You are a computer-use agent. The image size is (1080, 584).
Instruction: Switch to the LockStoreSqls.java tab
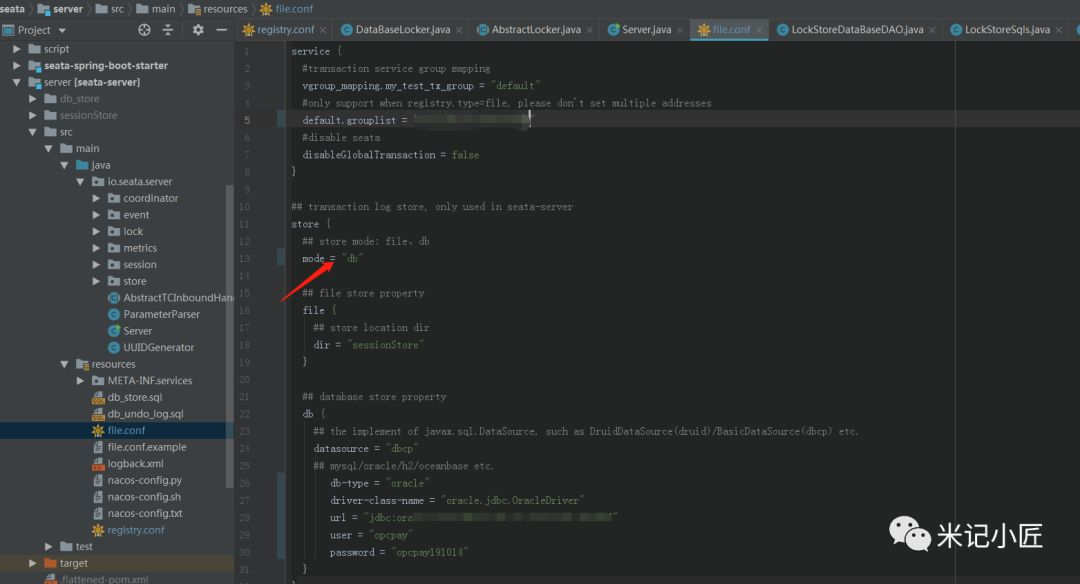(1007, 30)
